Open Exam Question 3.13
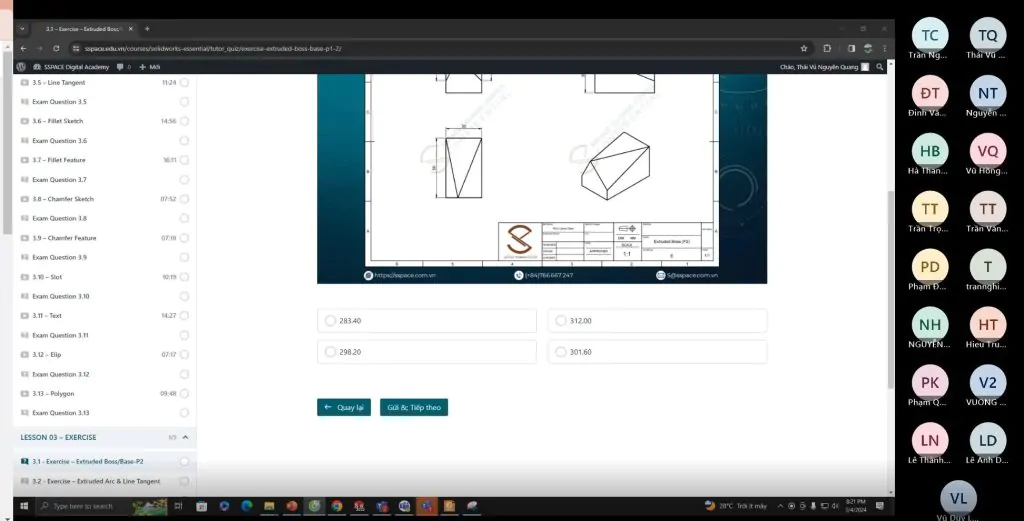This screenshot has height=521, width=1024. [x=61, y=413]
